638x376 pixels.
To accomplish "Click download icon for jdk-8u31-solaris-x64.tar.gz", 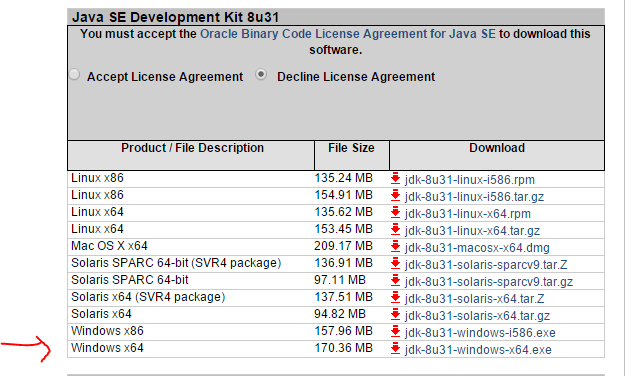I will pyautogui.click(x=395, y=315).
